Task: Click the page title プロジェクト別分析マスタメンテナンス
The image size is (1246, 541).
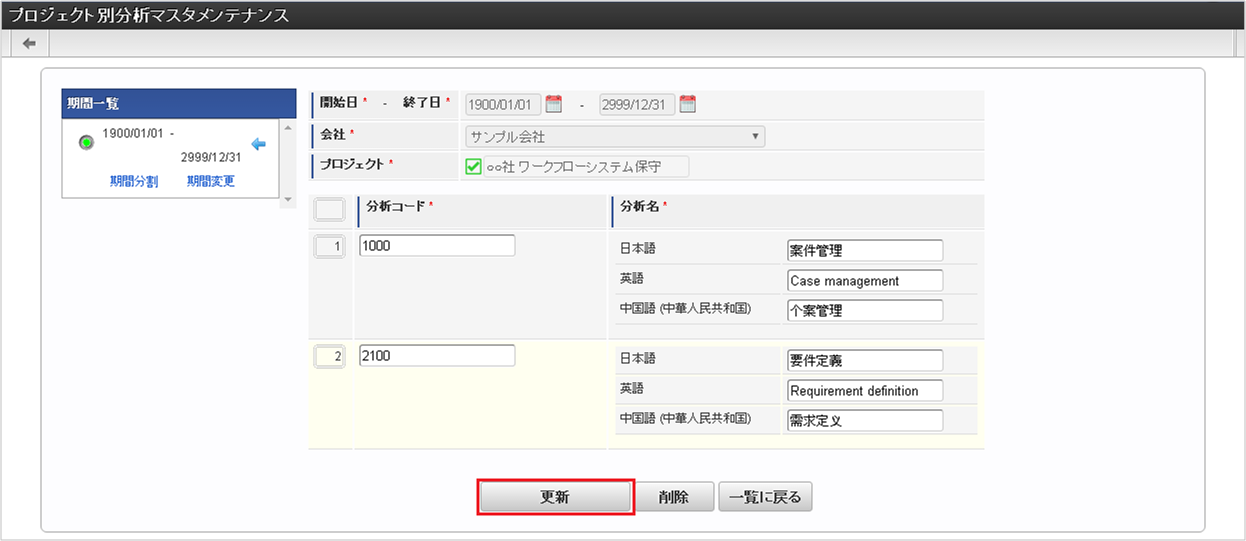Action: coord(149,15)
